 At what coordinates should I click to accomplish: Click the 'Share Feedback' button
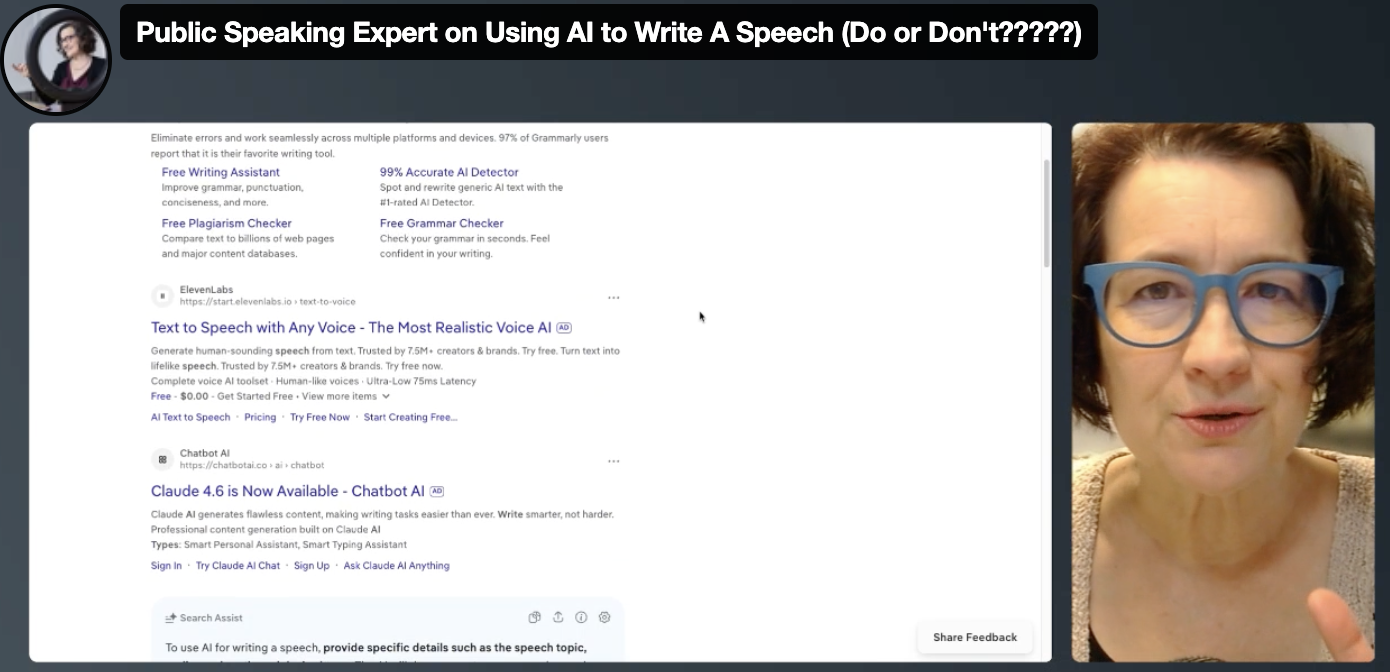pyautogui.click(x=975, y=637)
